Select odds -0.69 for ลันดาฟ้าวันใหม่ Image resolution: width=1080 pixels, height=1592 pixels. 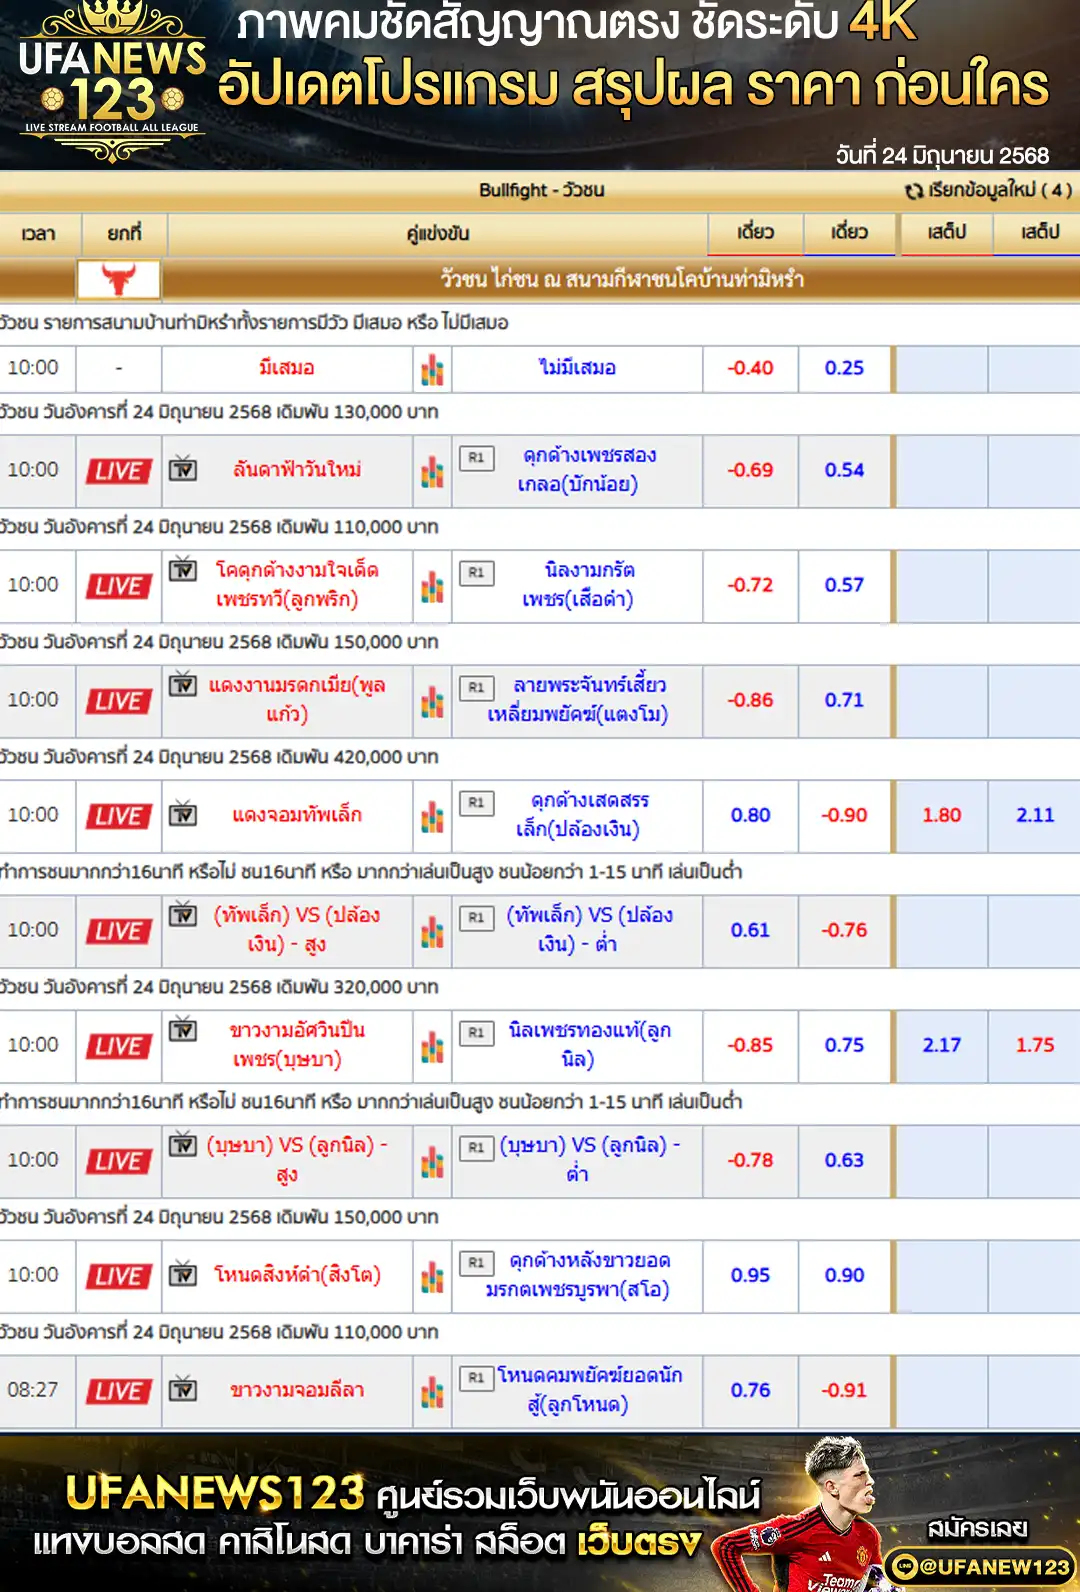(750, 470)
